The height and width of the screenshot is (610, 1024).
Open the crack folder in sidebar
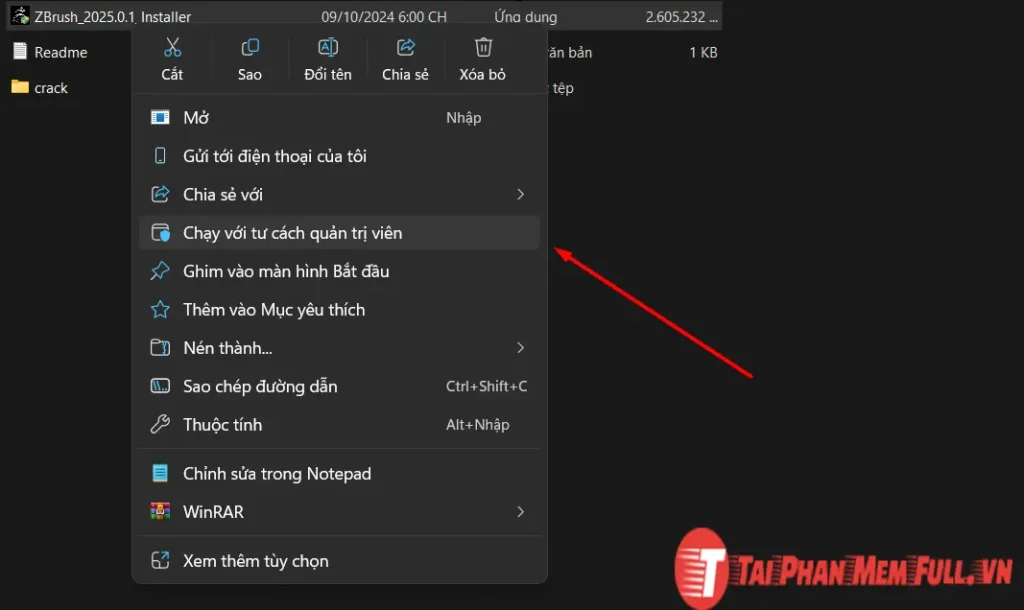[x=47, y=87]
